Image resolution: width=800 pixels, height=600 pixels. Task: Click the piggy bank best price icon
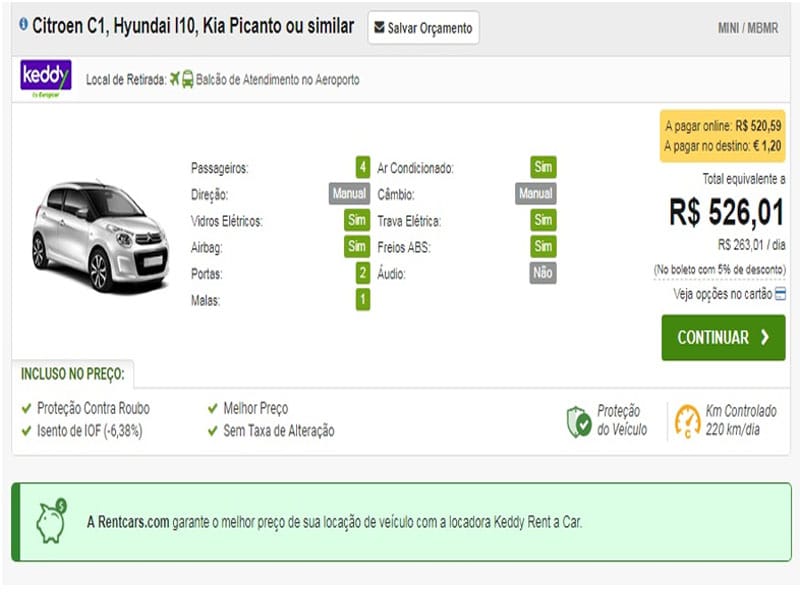(x=52, y=521)
